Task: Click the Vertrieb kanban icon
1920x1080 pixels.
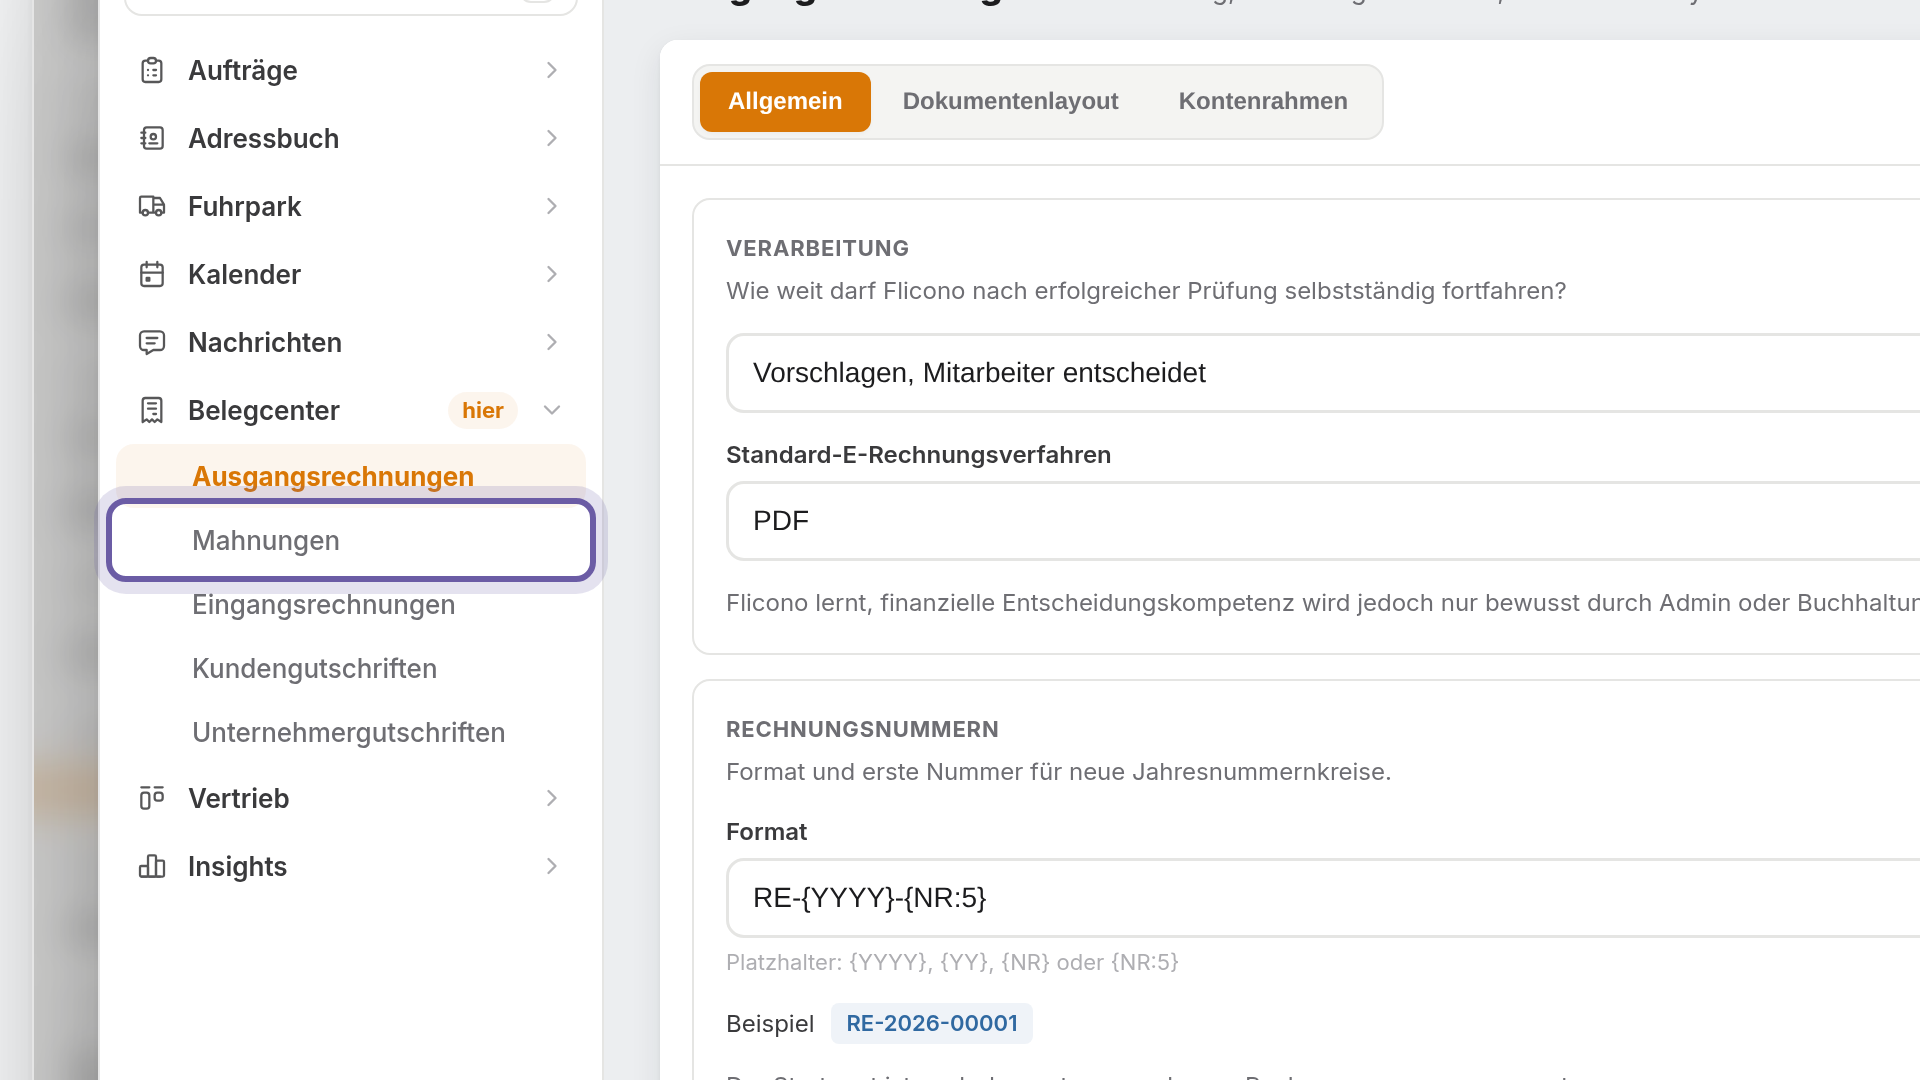Action: pos(152,798)
